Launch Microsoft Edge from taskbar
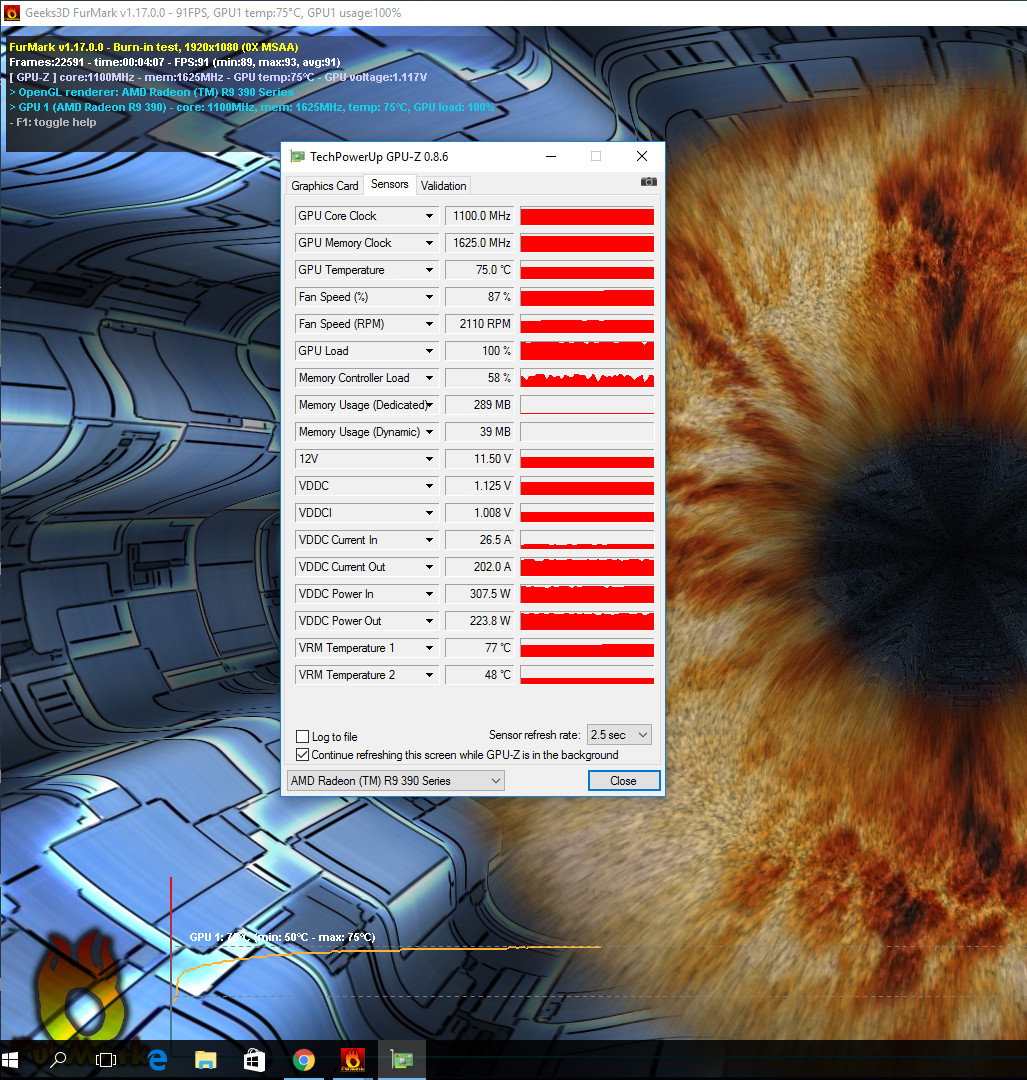 [x=157, y=1059]
